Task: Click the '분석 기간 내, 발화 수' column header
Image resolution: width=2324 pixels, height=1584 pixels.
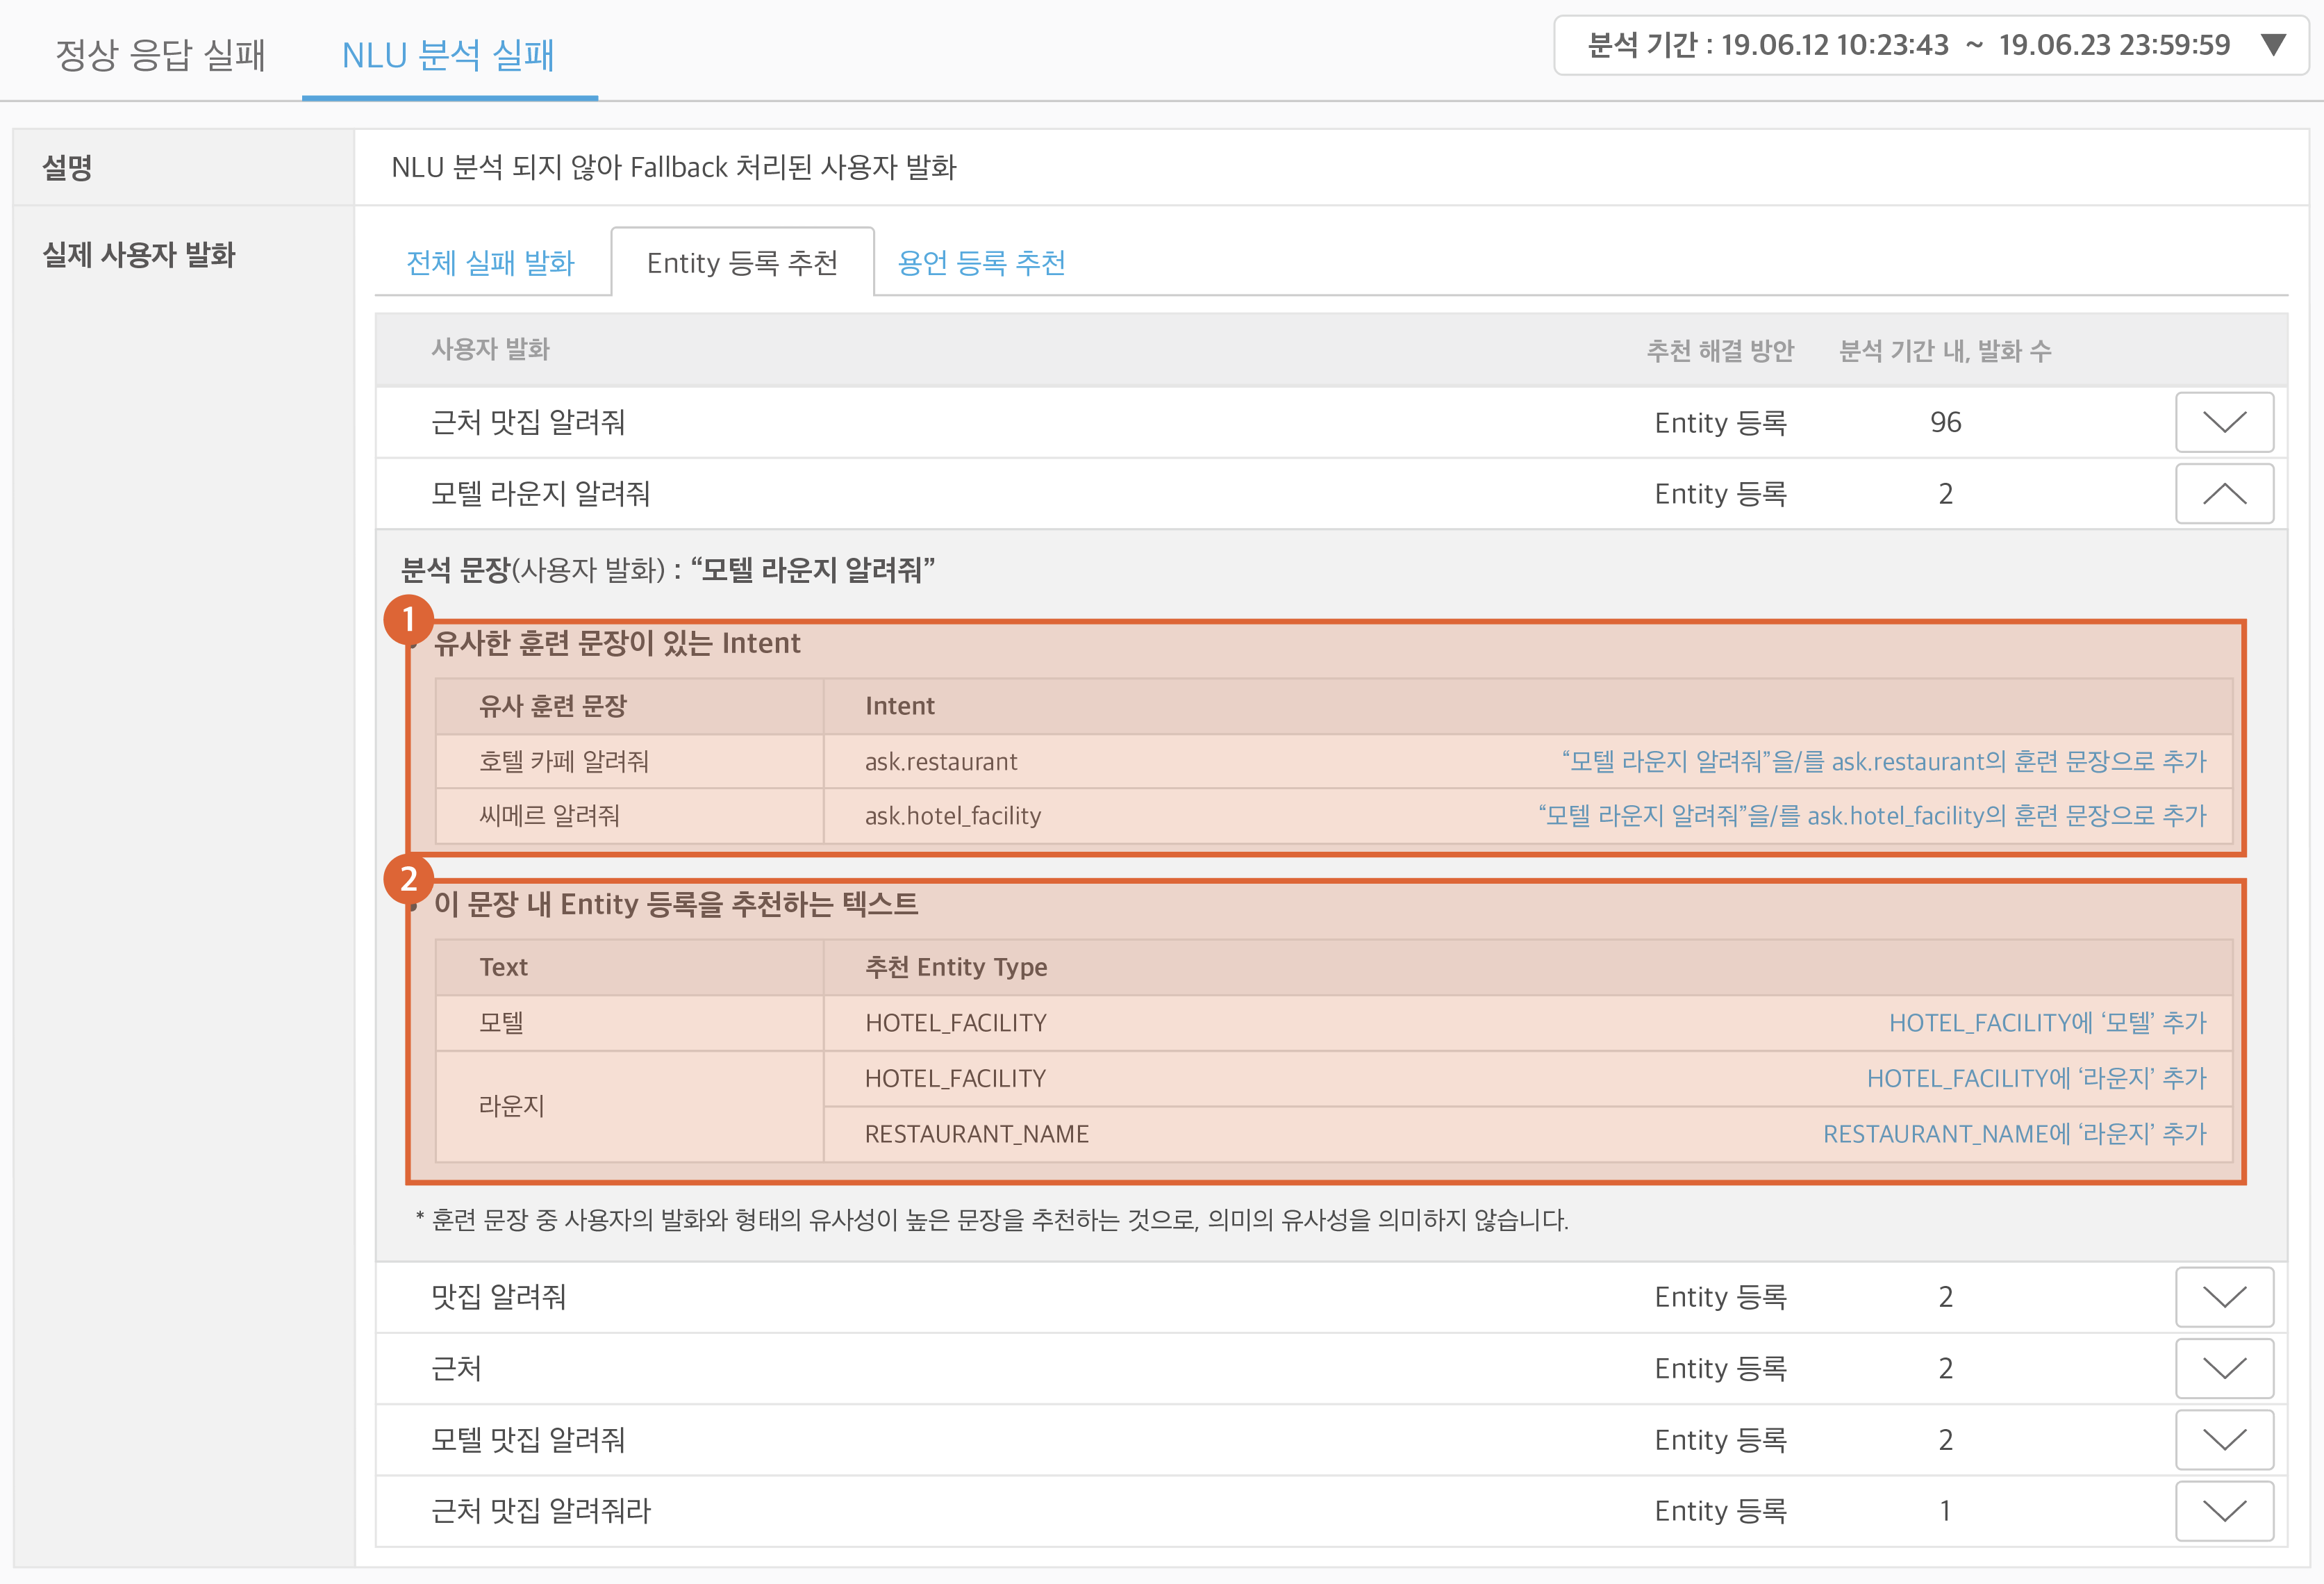Action: pyautogui.click(x=1944, y=350)
